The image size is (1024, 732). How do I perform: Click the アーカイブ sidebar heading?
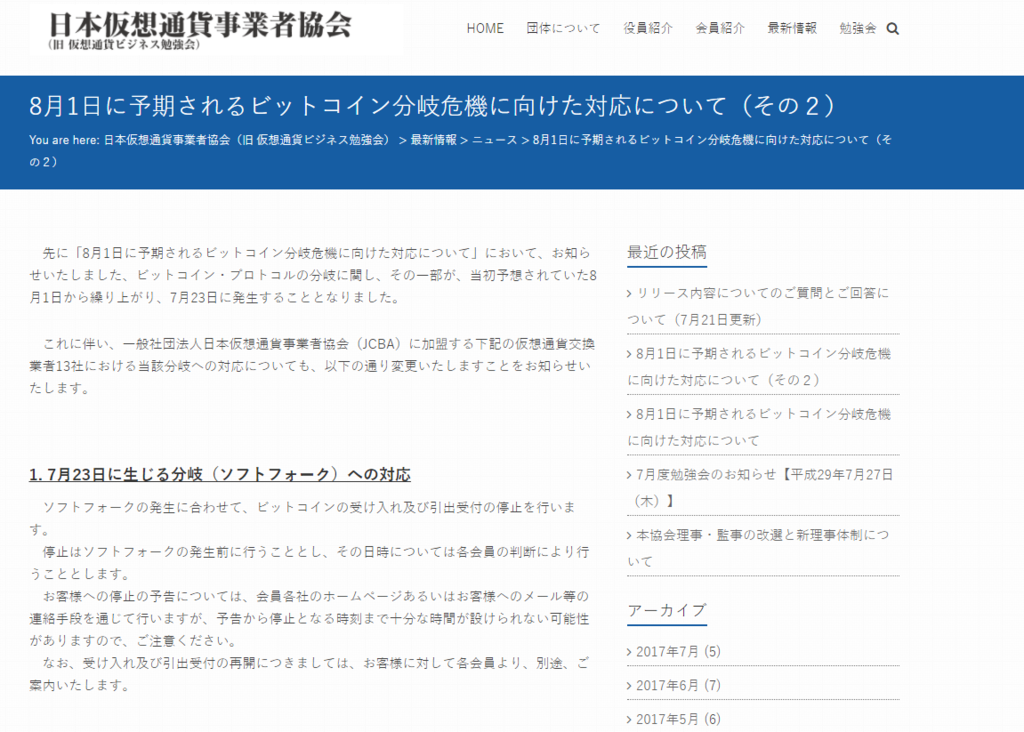tap(667, 611)
